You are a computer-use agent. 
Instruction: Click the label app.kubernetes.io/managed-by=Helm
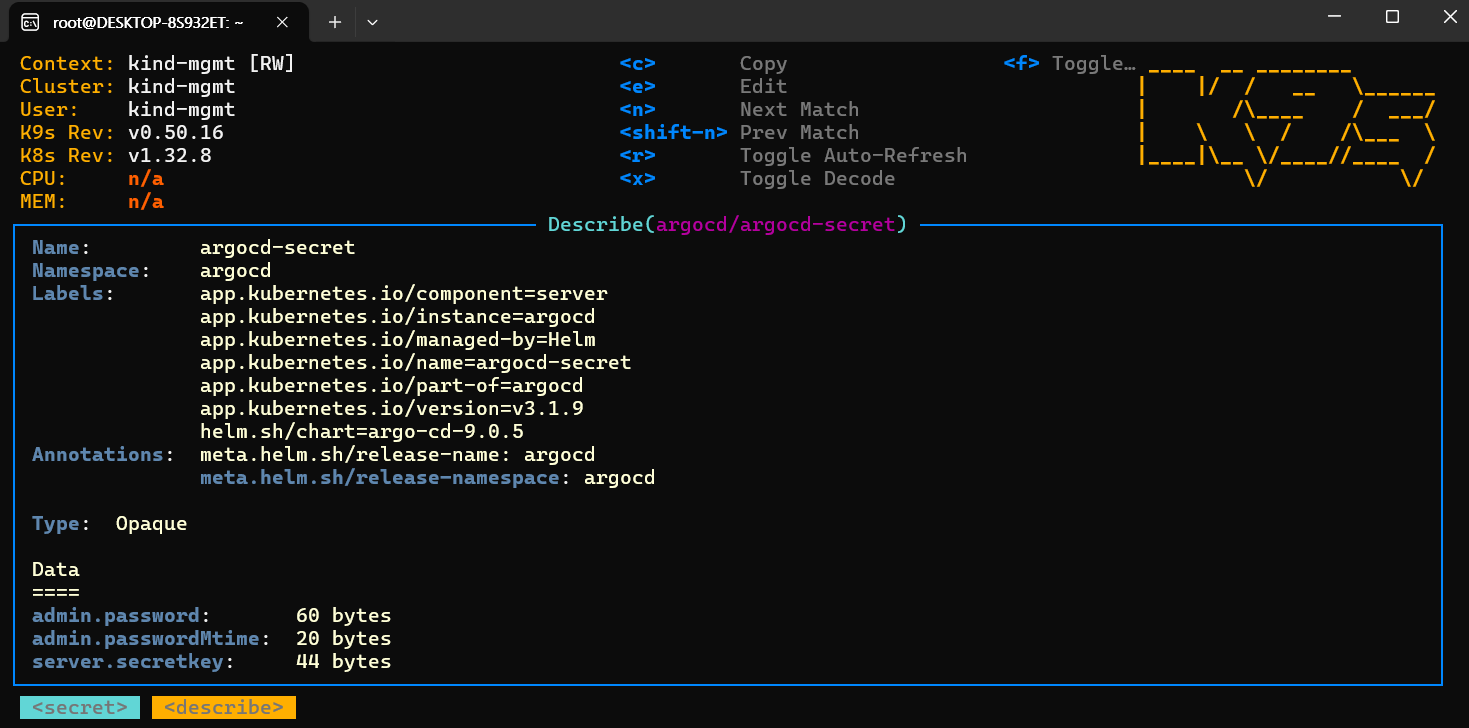pos(397,340)
